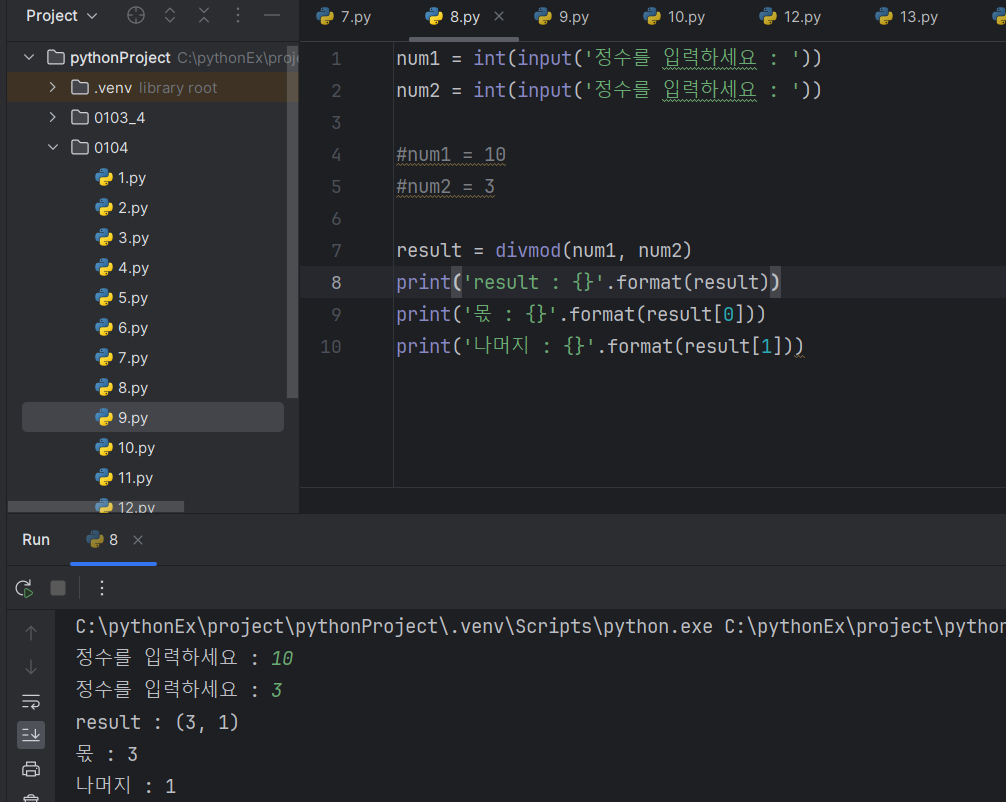Click the Project tree horizontal scrollbar
Screen dimensions: 1006x802
pos(96,507)
